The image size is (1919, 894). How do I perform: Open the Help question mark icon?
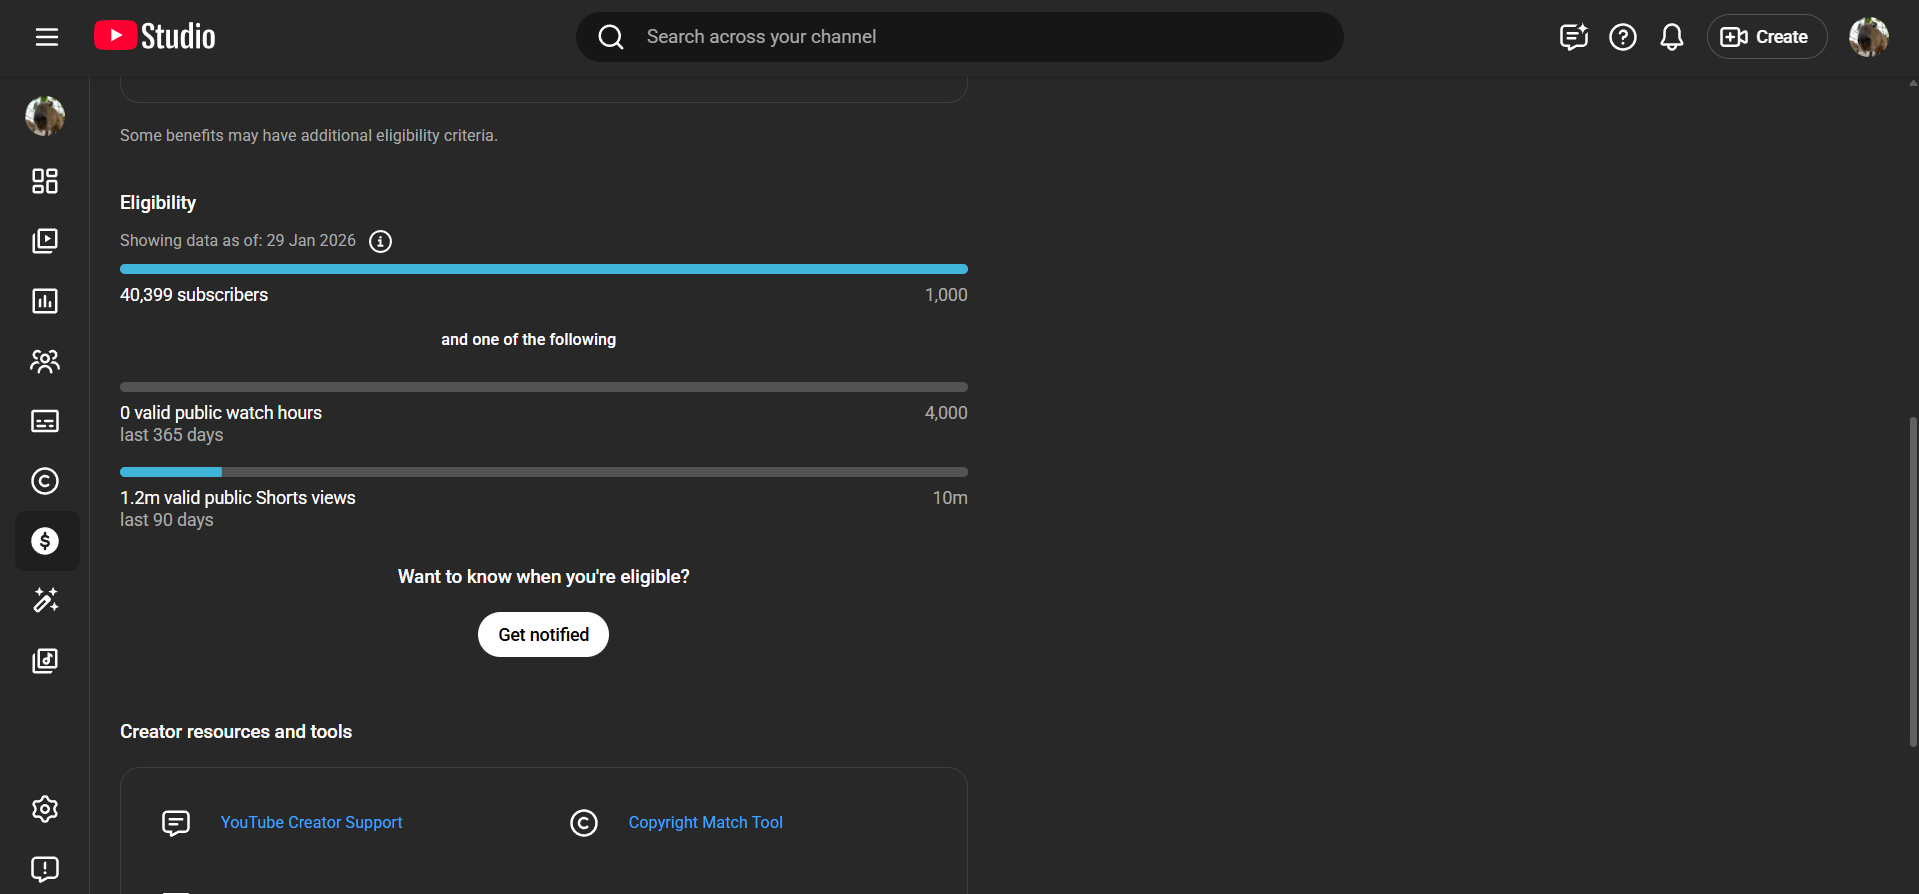pos(1622,37)
